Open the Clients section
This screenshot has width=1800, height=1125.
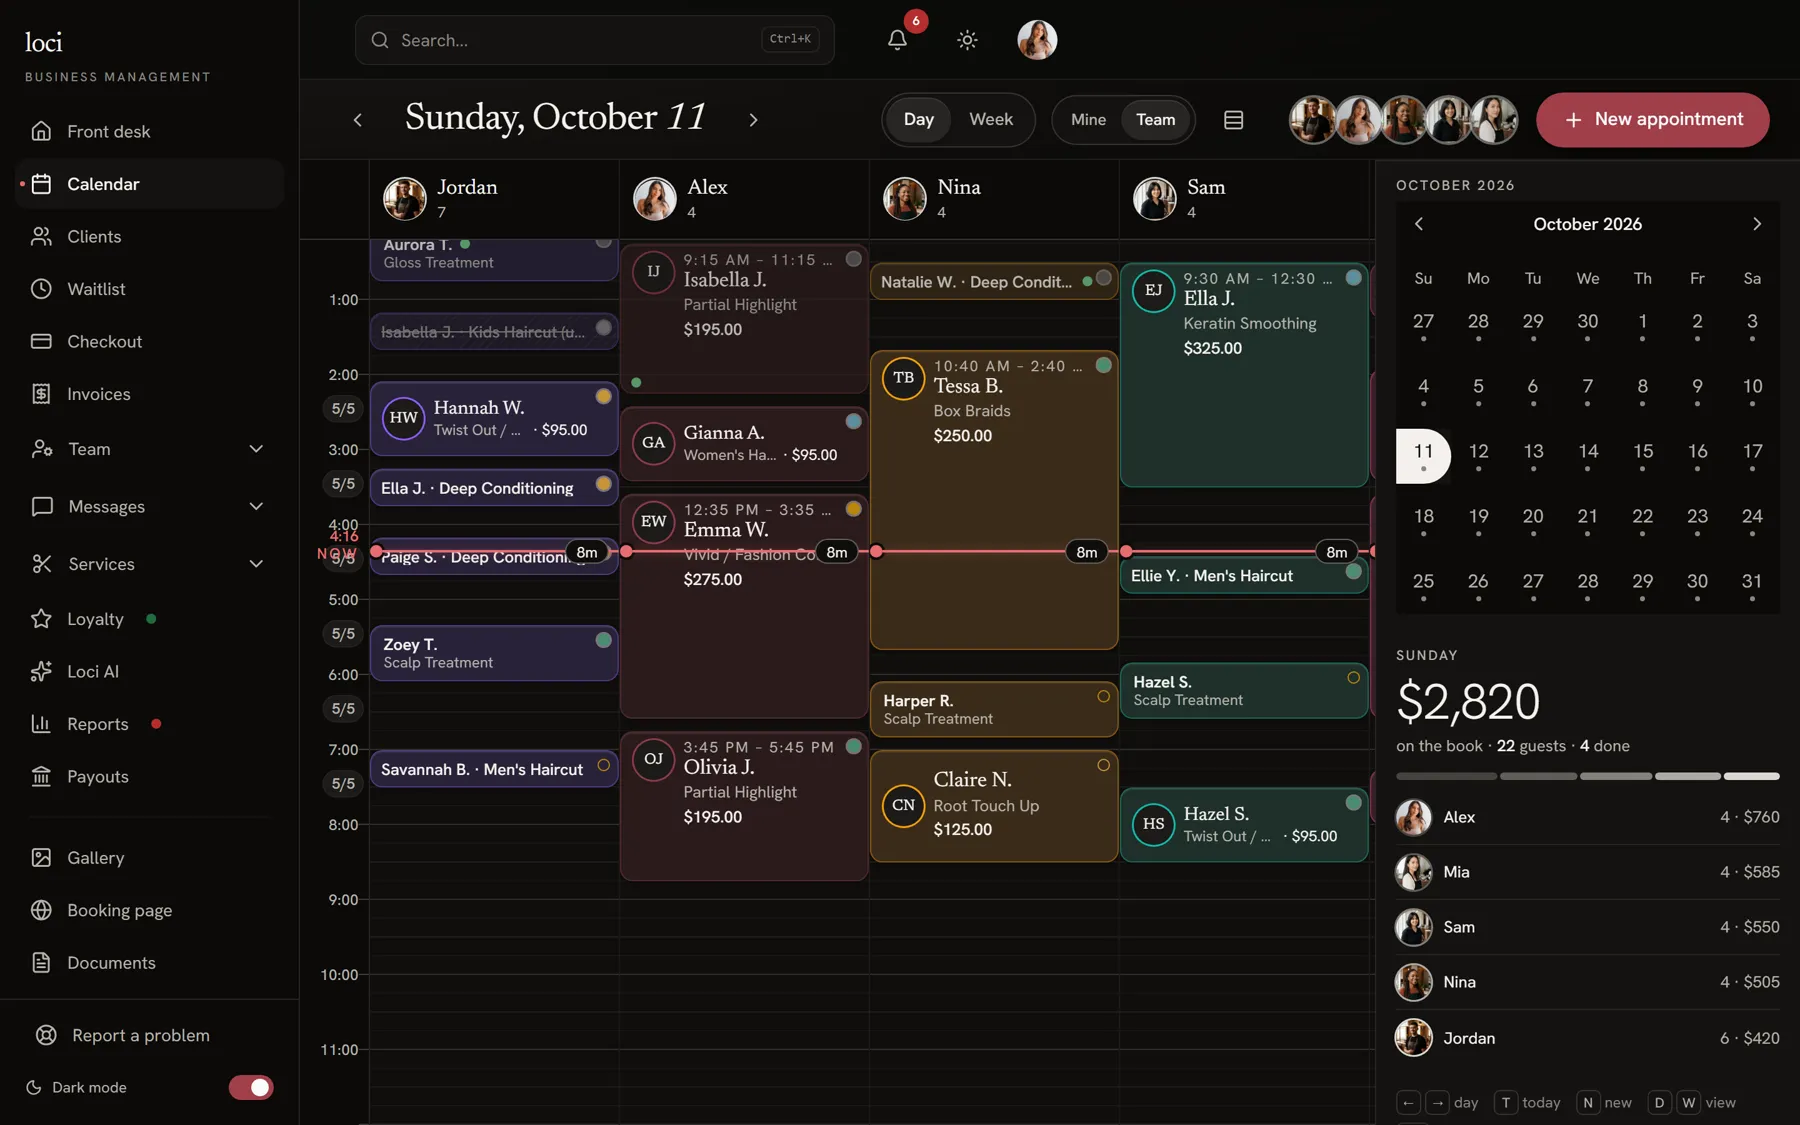pyautogui.click(x=149, y=237)
